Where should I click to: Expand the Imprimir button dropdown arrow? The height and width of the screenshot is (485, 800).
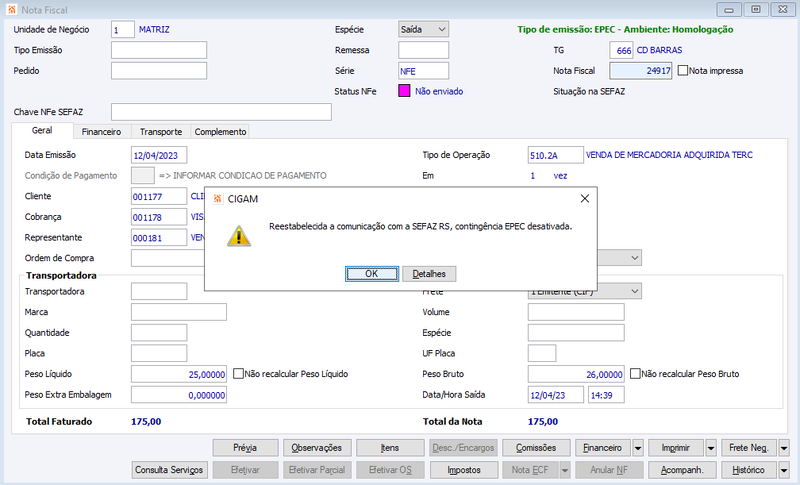click(x=711, y=448)
